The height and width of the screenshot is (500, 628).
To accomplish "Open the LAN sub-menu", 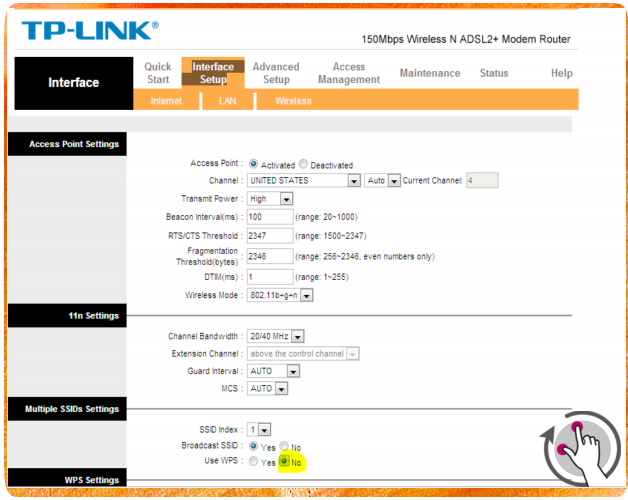I will pyautogui.click(x=227, y=101).
